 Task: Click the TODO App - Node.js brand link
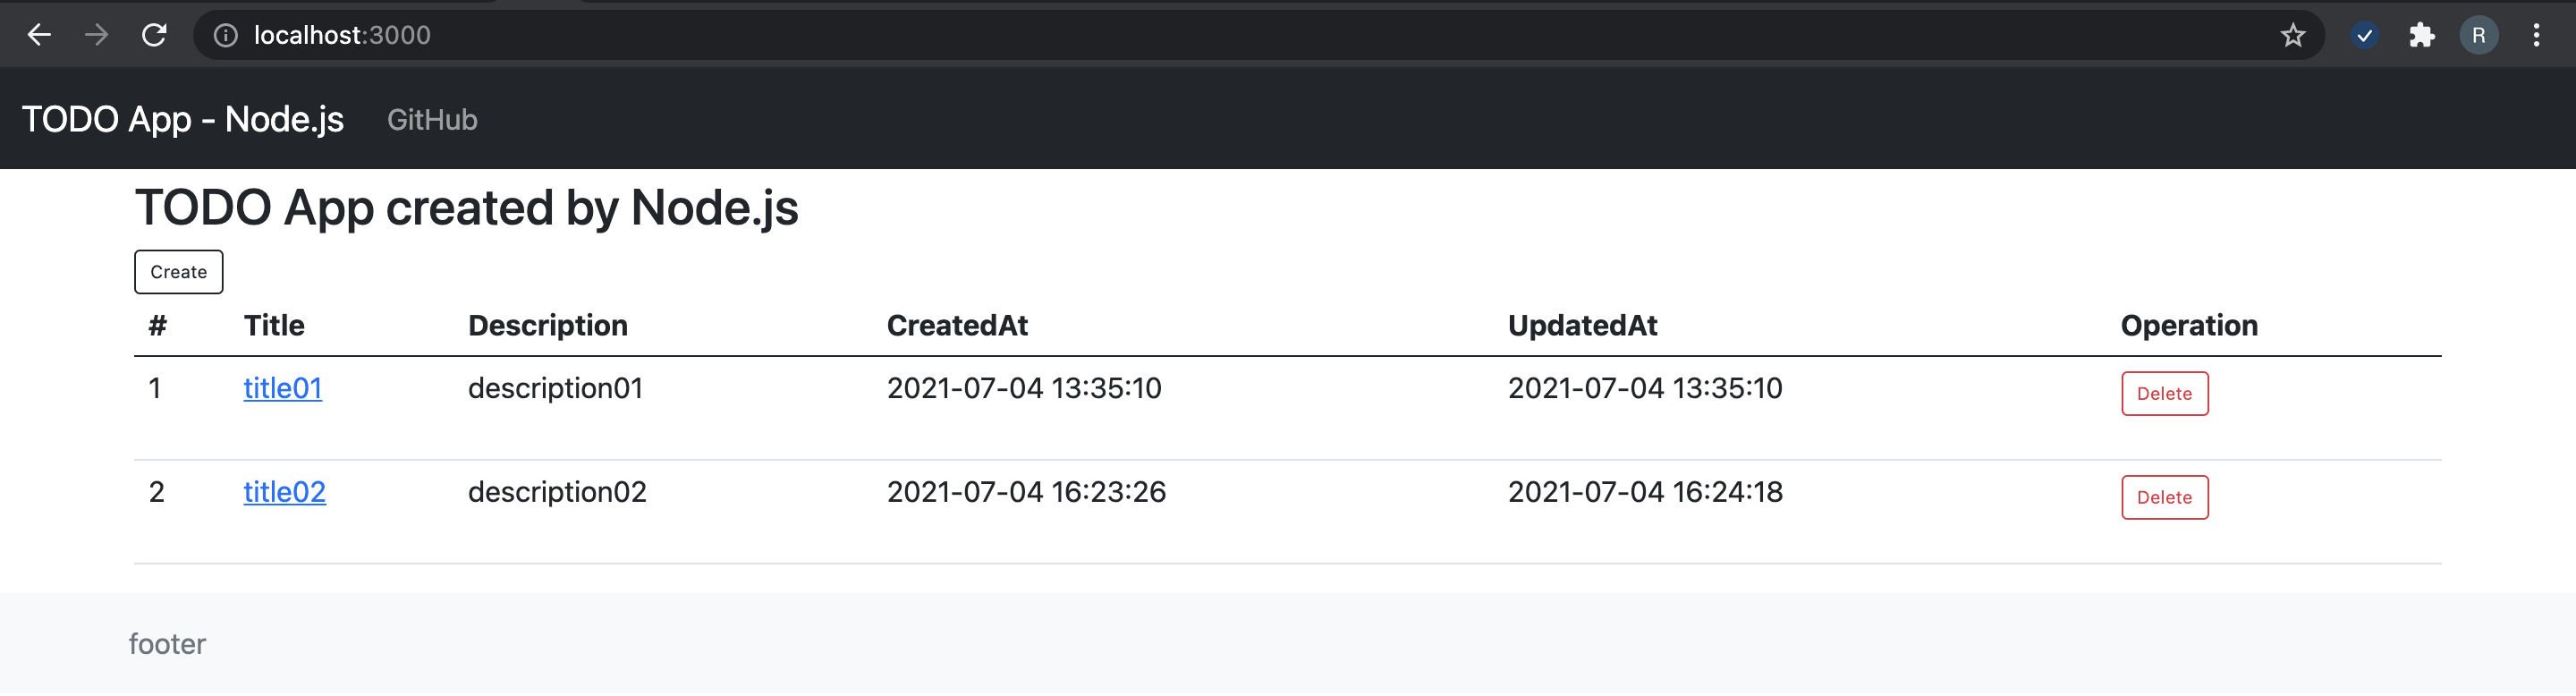click(x=184, y=118)
